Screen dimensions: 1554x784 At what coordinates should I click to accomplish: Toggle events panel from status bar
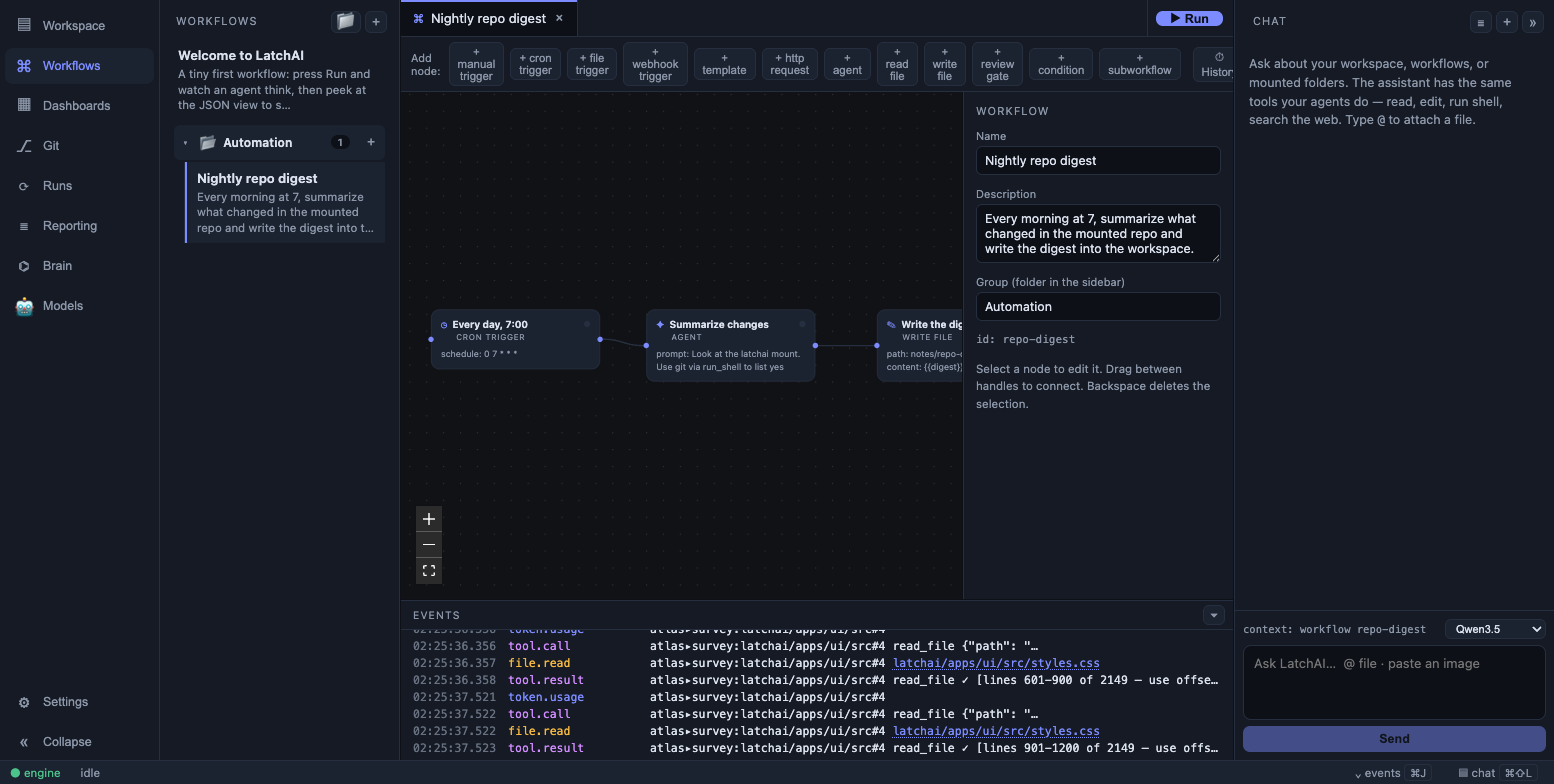pos(1391,773)
